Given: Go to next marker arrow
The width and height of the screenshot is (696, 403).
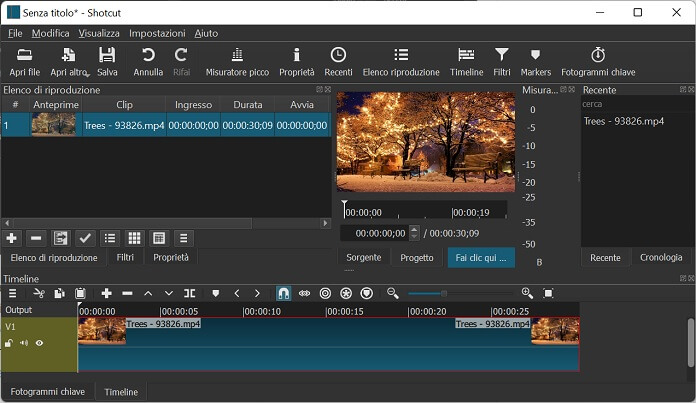Looking at the screenshot, I should point(257,293).
